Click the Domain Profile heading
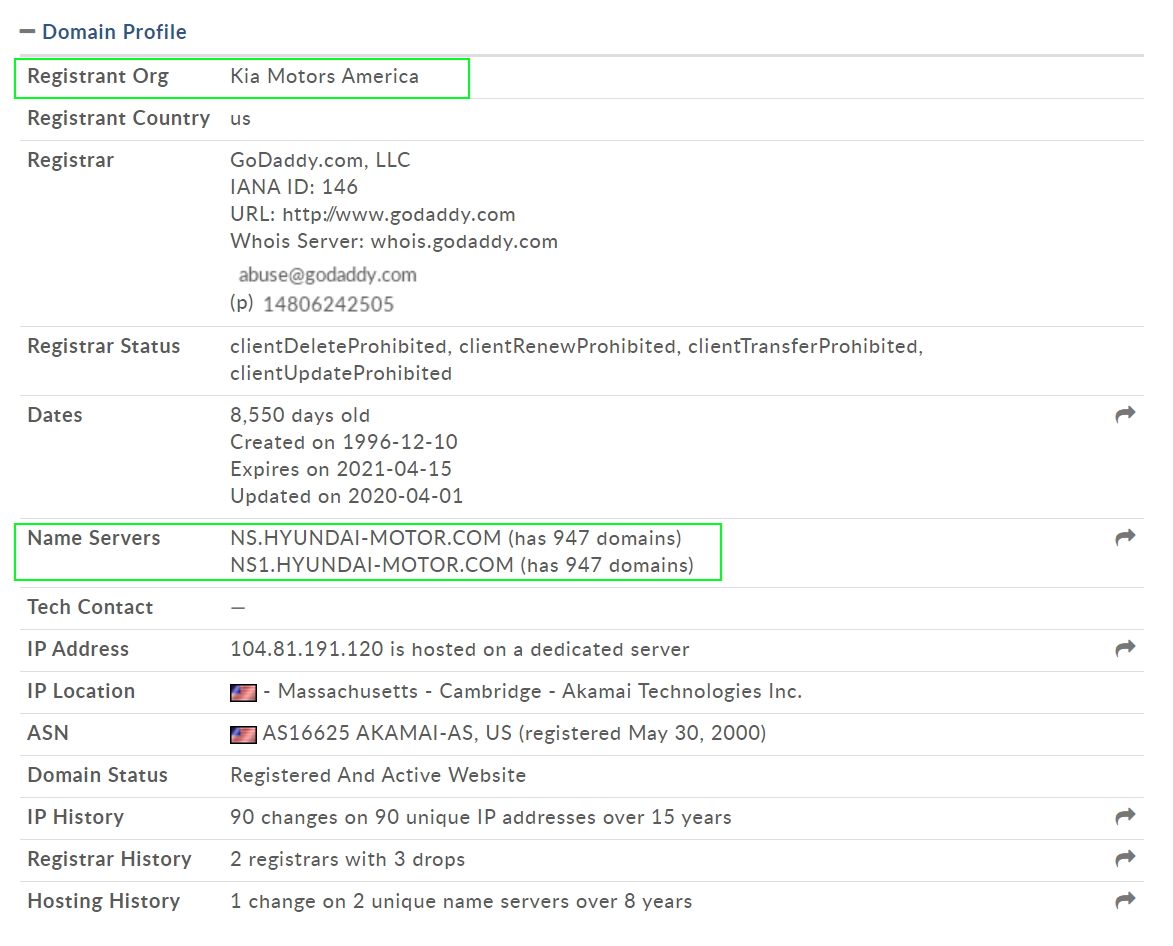The image size is (1173, 946). click(114, 32)
